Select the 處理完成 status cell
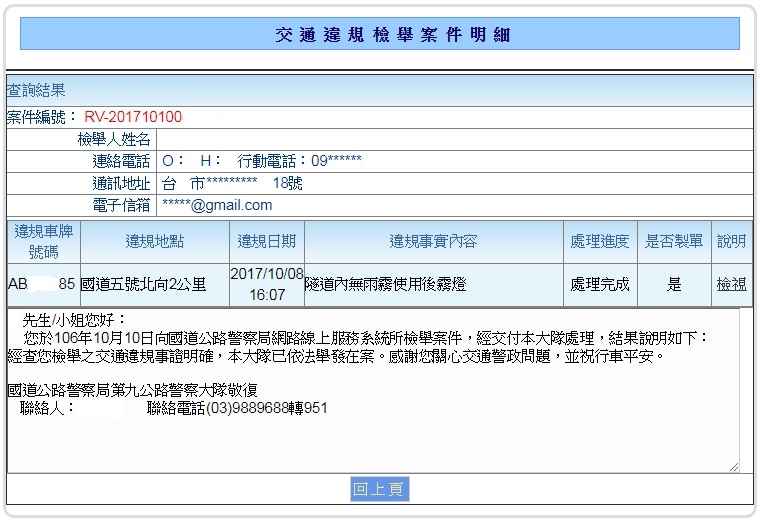Viewport: 760px width, 521px height. click(600, 284)
